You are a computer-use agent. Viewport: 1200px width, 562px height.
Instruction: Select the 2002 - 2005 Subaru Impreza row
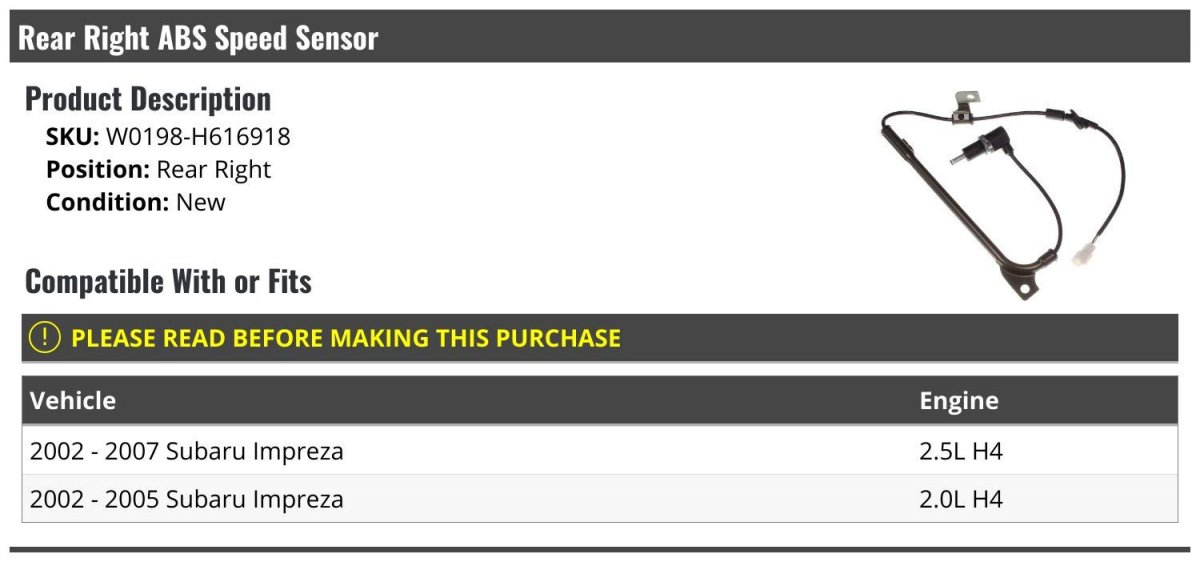(x=600, y=499)
